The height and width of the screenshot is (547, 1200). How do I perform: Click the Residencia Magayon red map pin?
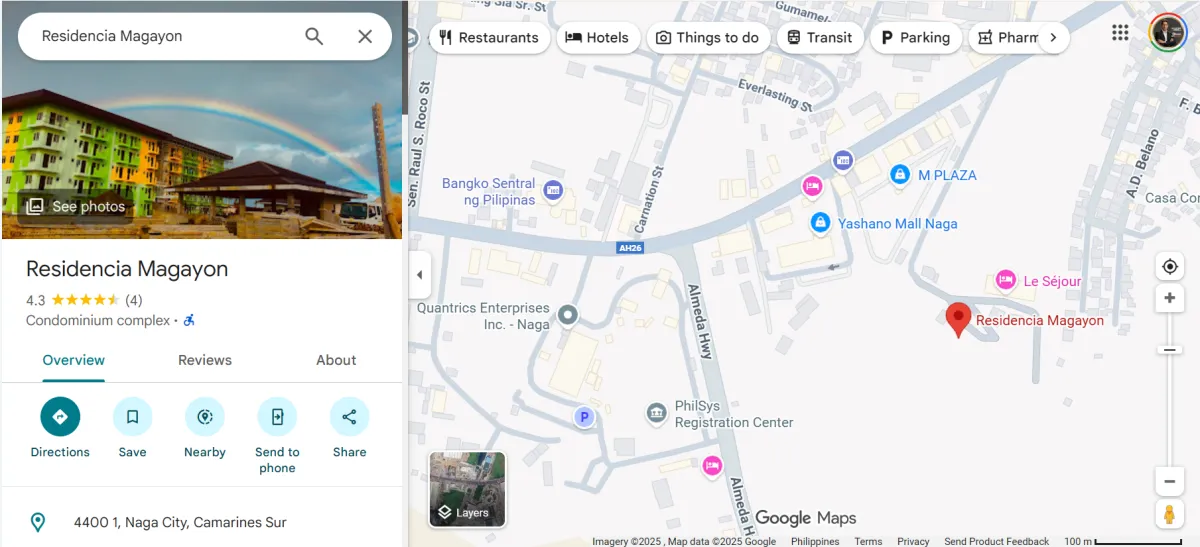[958, 320]
